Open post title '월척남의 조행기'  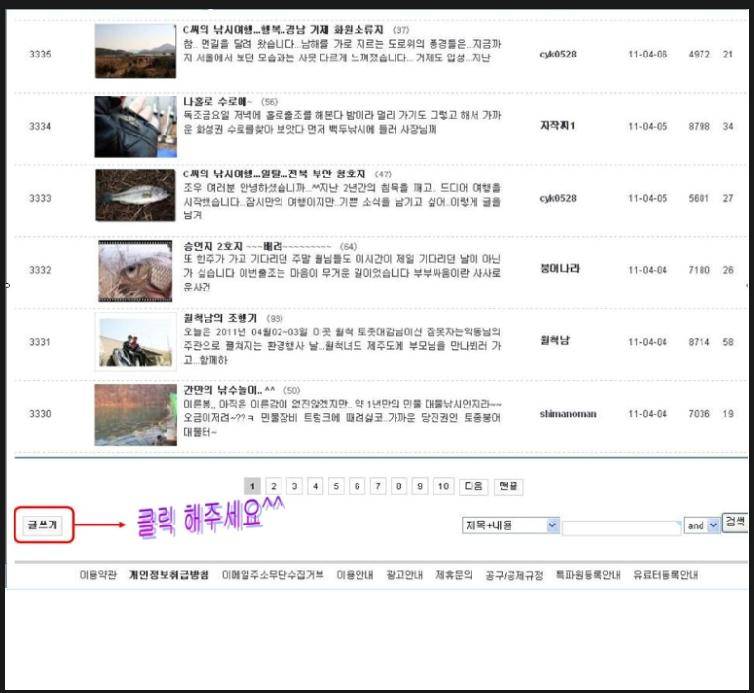pos(220,318)
